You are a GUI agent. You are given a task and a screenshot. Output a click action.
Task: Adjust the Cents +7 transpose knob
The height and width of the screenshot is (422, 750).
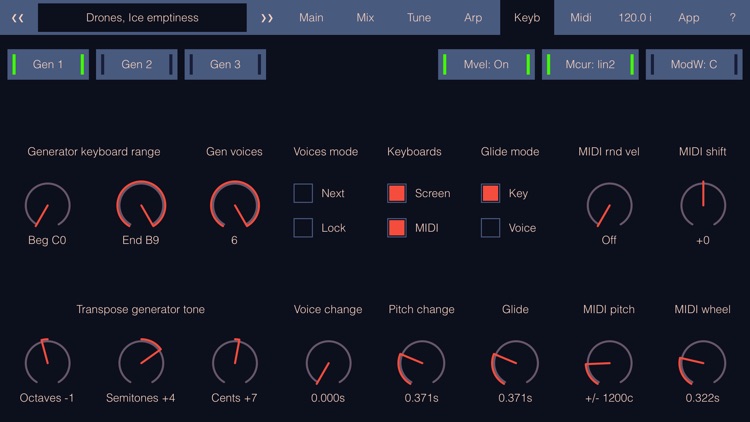pyautogui.click(x=234, y=363)
